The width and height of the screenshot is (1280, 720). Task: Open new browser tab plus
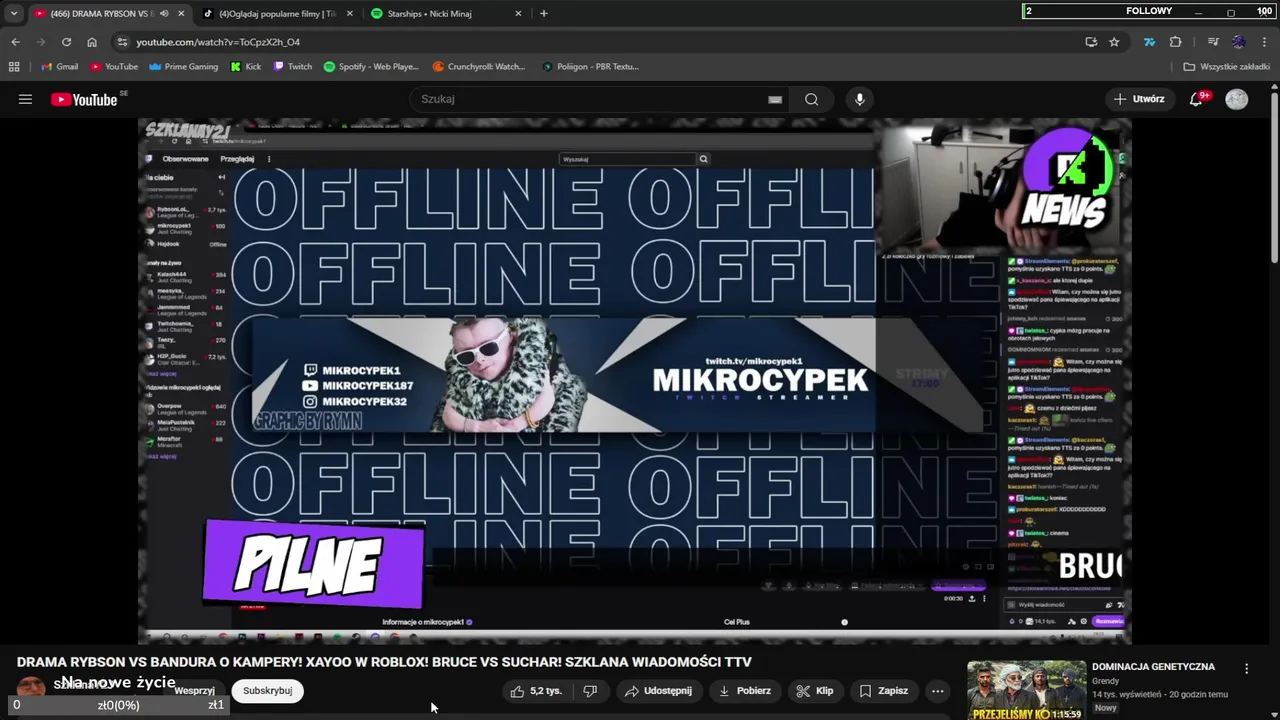point(543,13)
